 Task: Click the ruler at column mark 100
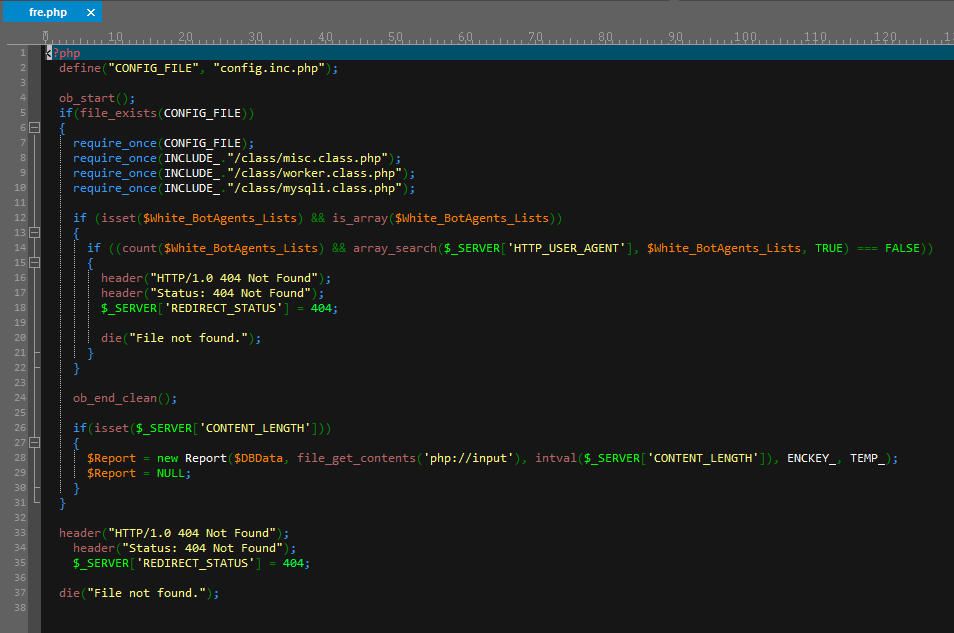click(x=745, y=37)
